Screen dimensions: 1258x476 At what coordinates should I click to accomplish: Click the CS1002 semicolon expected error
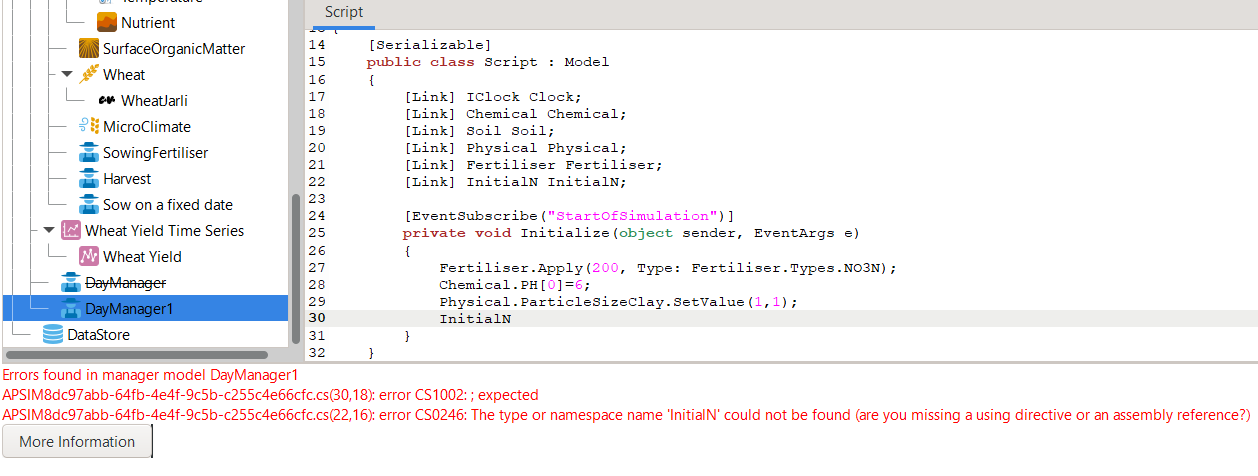pyautogui.click(x=271, y=395)
